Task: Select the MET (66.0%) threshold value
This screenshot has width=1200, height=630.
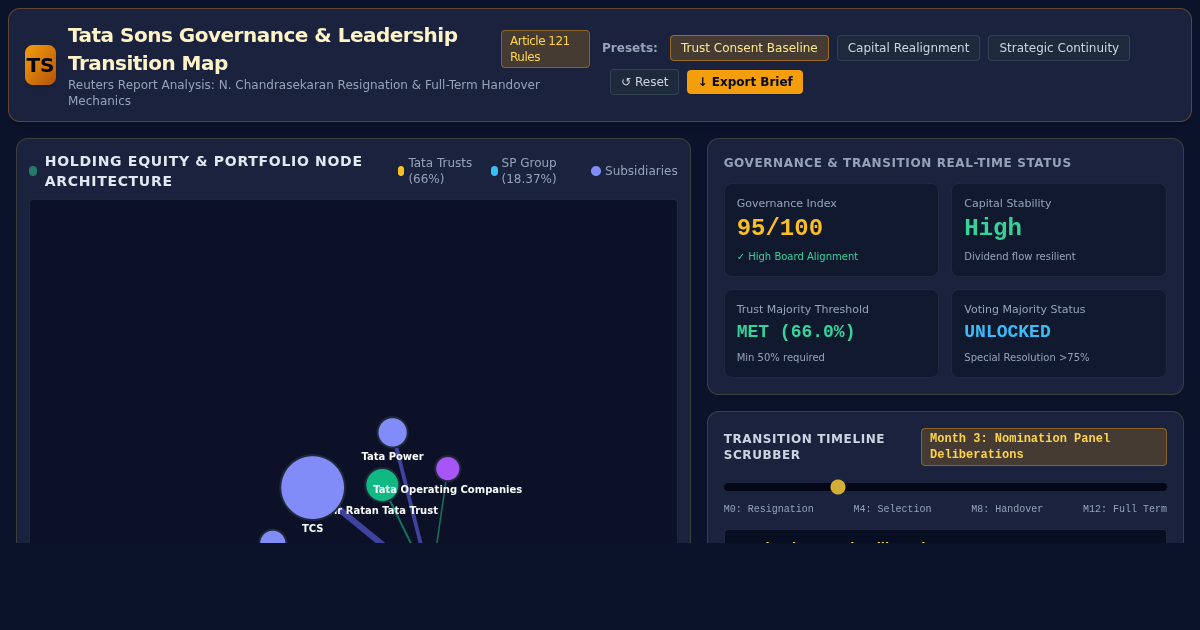Action: (x=796, y=332)
